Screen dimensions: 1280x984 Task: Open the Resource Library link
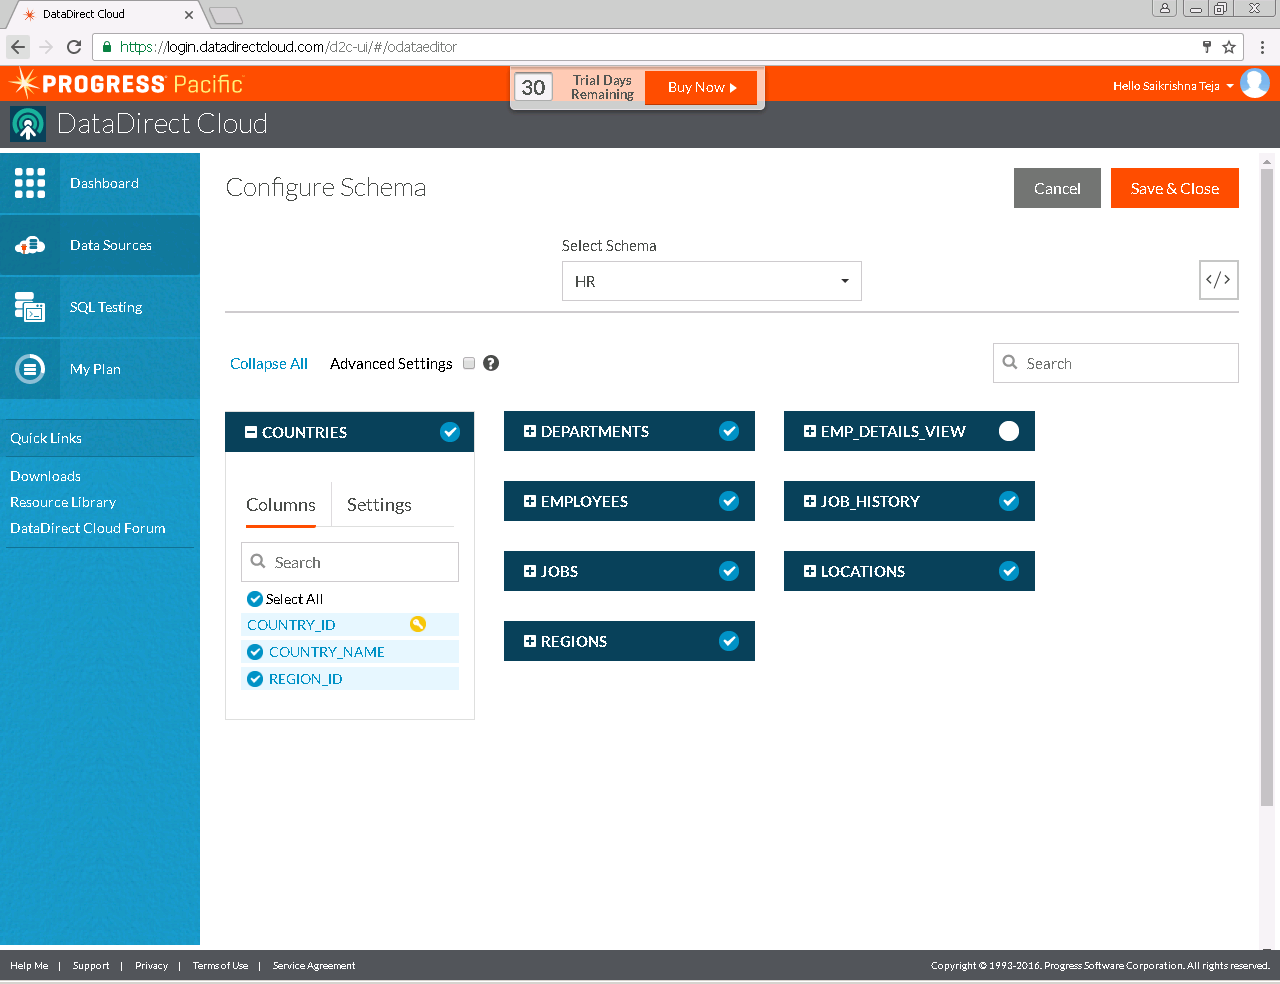pyautogui.click(x=63, y=502)
